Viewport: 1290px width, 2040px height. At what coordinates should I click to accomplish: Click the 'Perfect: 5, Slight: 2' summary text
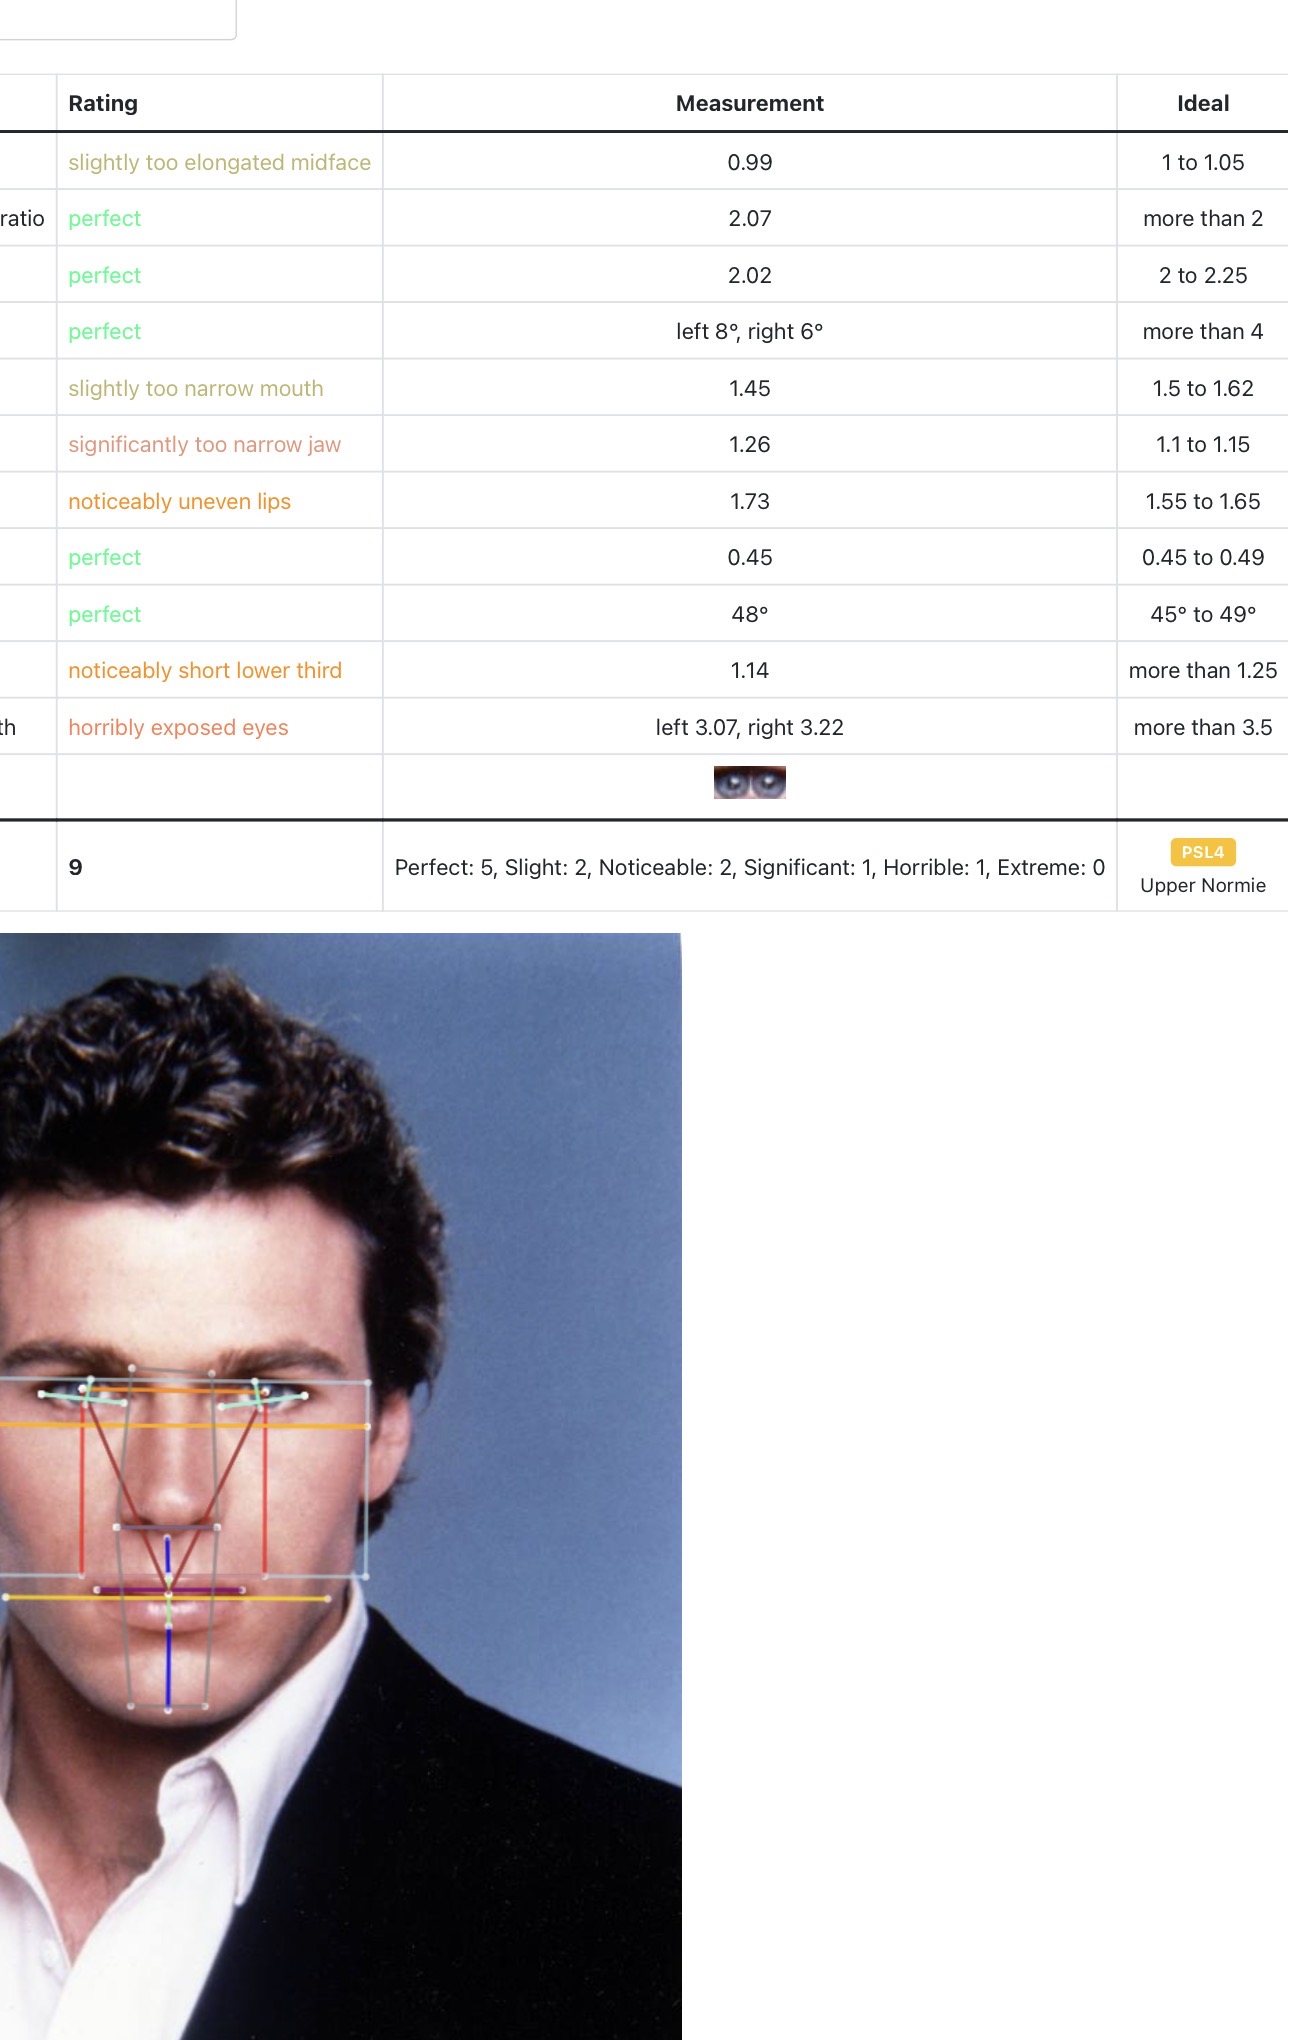point(749,867)
